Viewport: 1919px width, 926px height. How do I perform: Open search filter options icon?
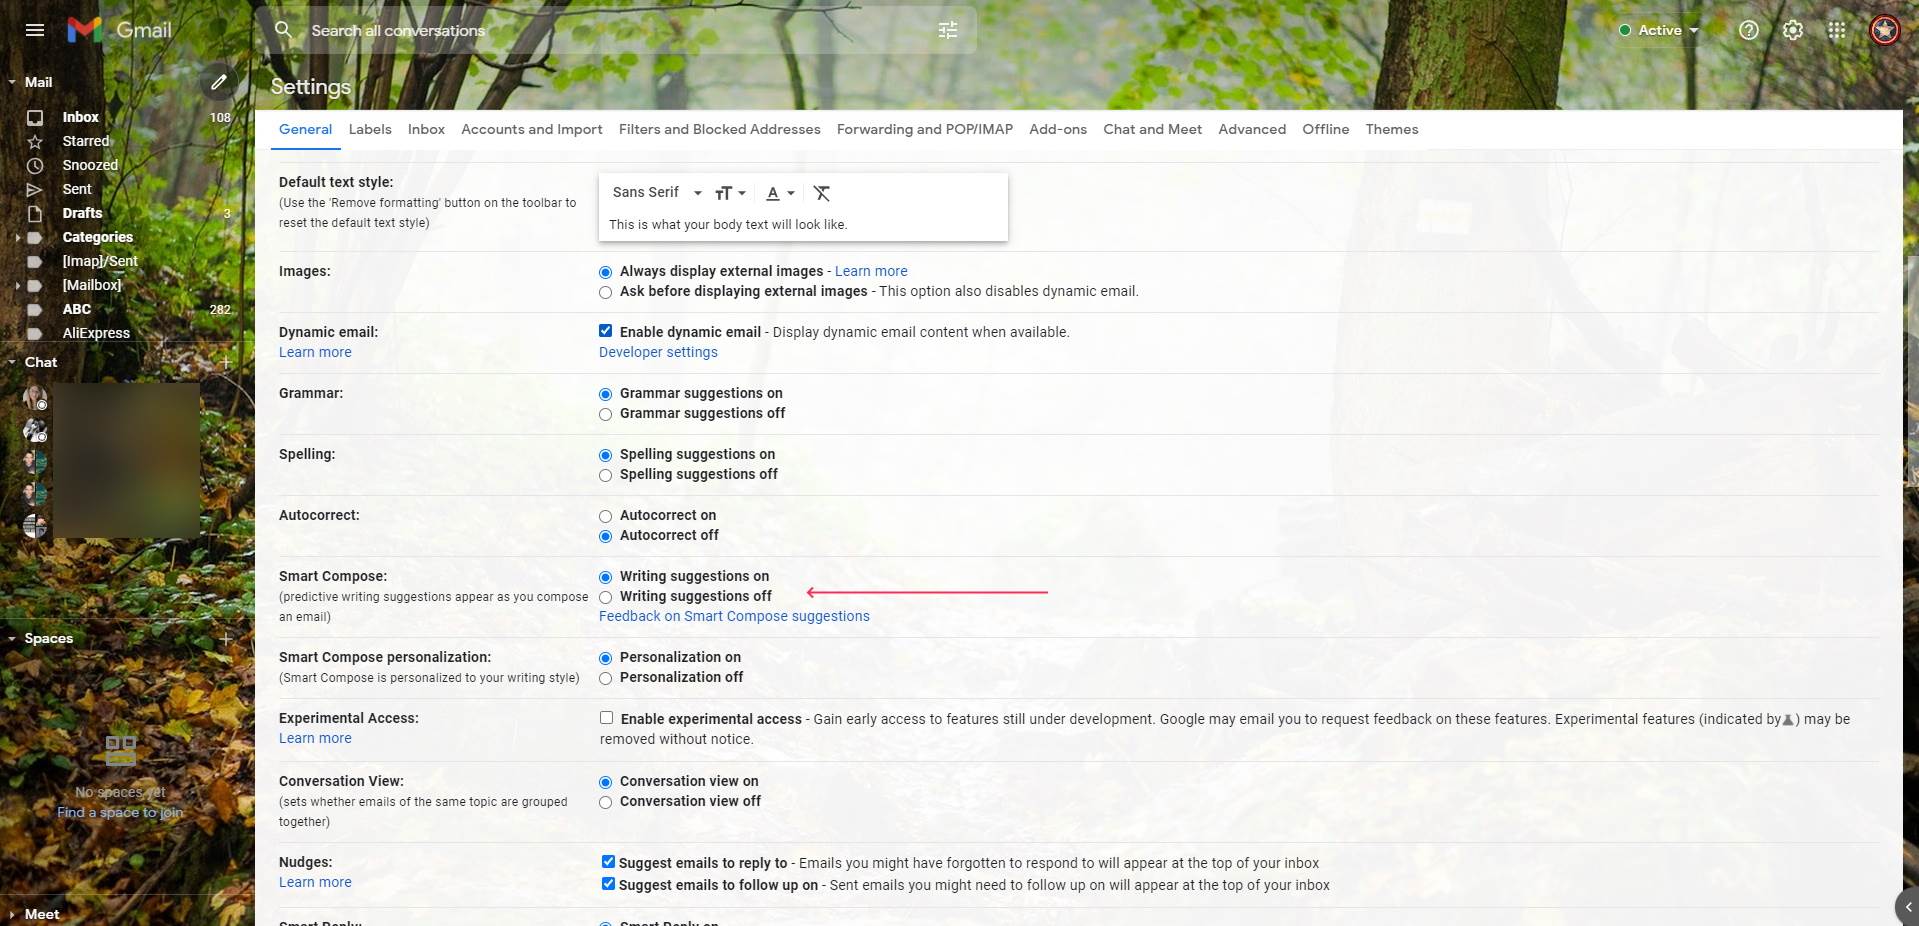(x=948, y=30)
